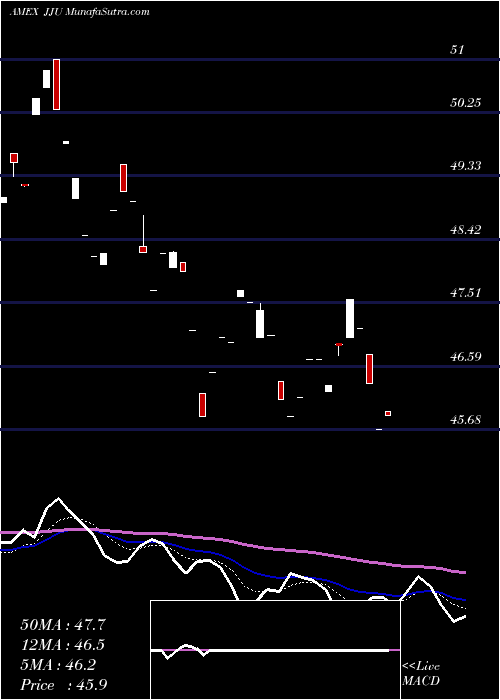Select the 50.25 price level label
500x700 pixels.
click(x=466, y=103)
